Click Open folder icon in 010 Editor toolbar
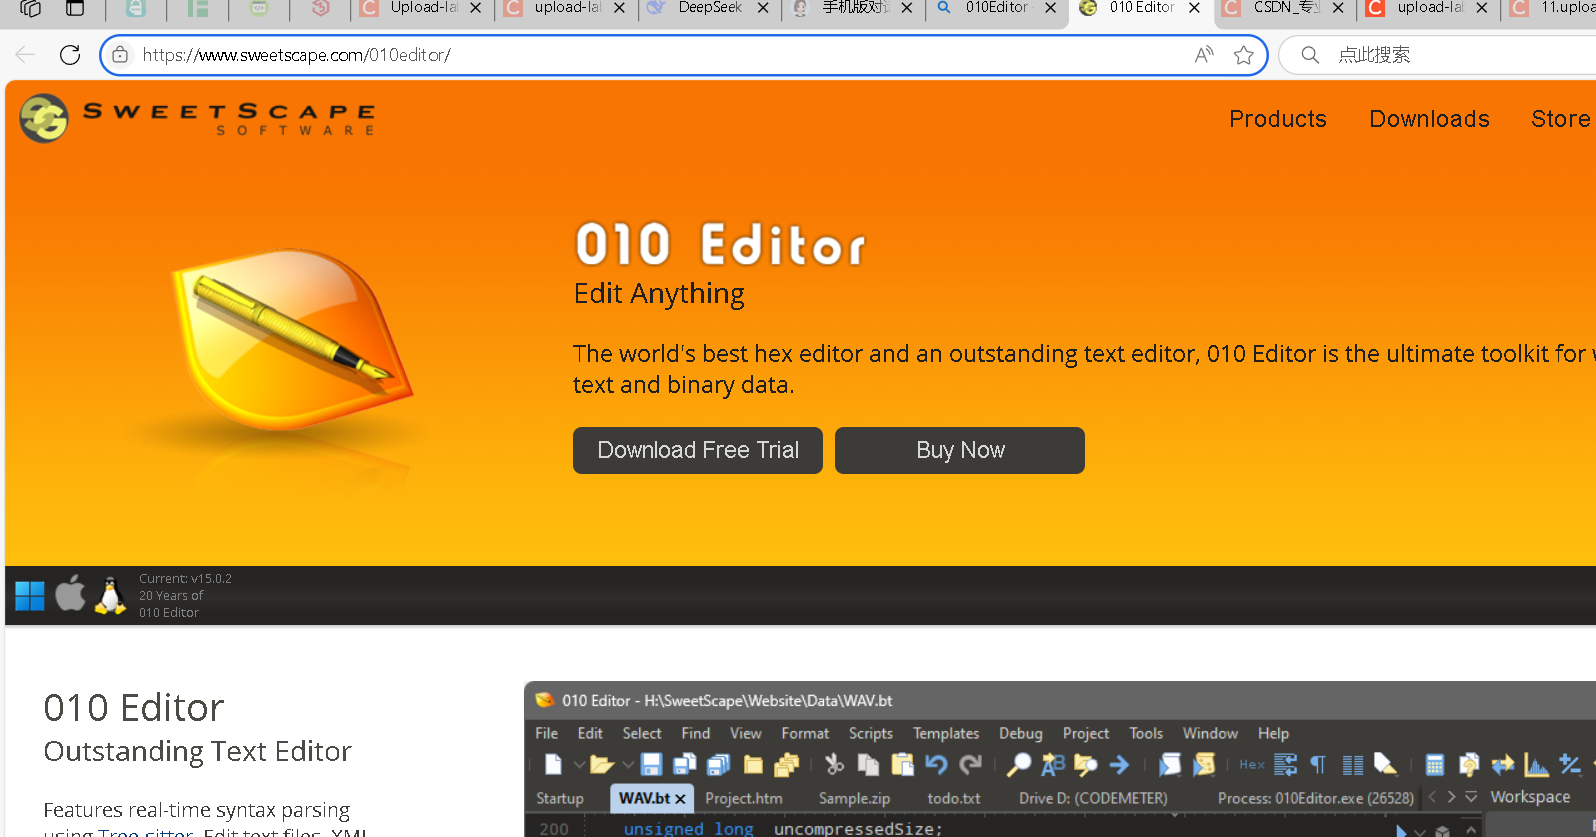Viewport: 1596px width, 837px height. tap(602, 765)
